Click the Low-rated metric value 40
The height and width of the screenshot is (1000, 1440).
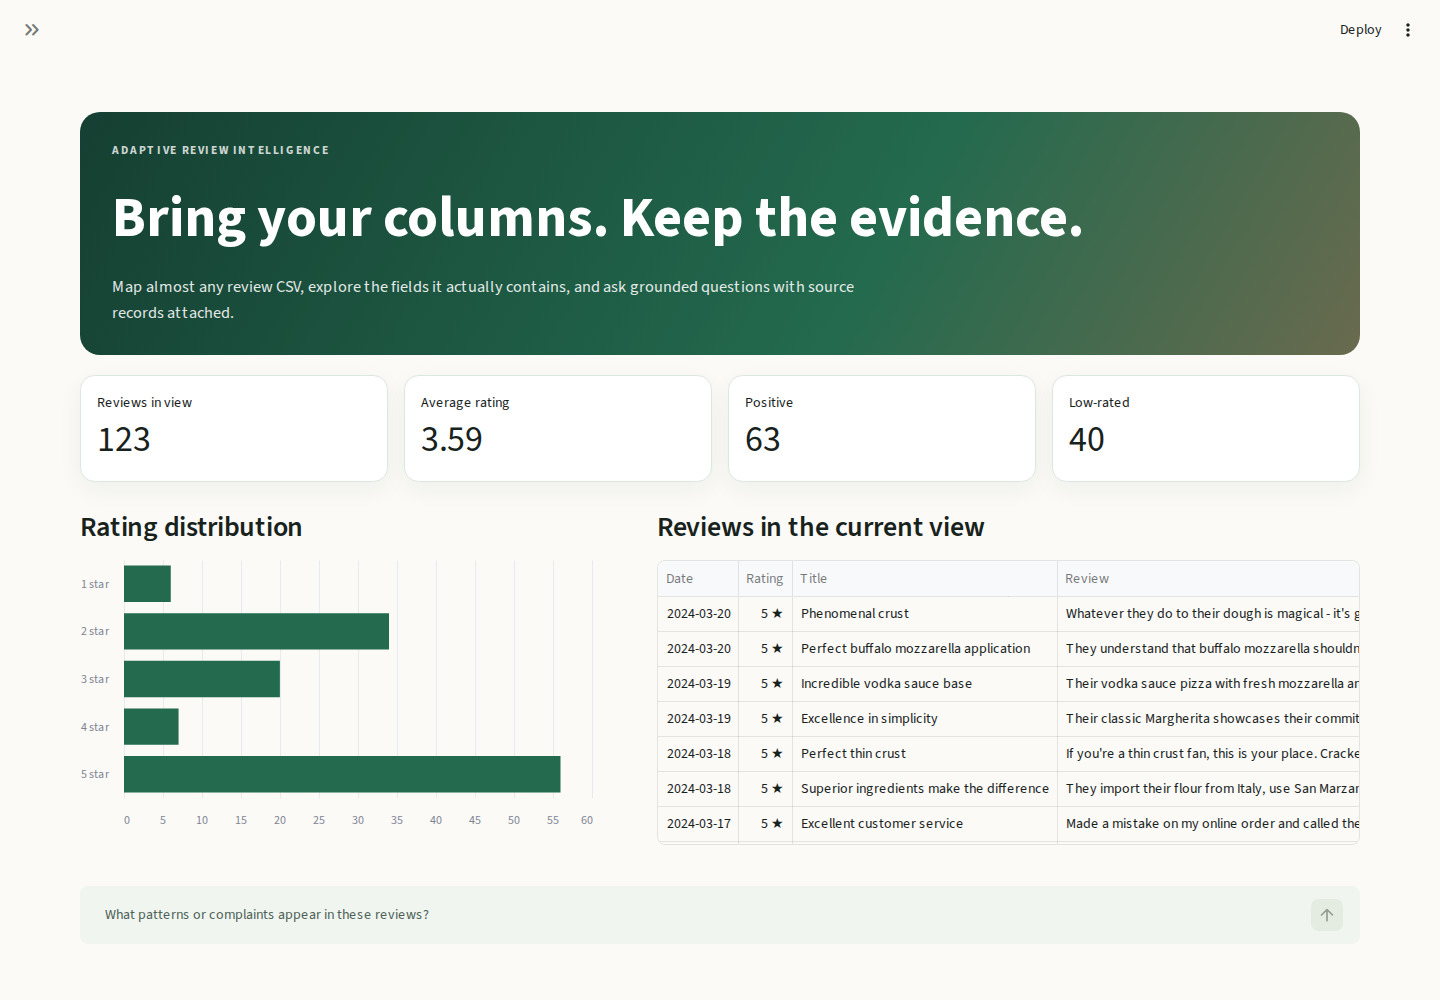(1087, 440)
